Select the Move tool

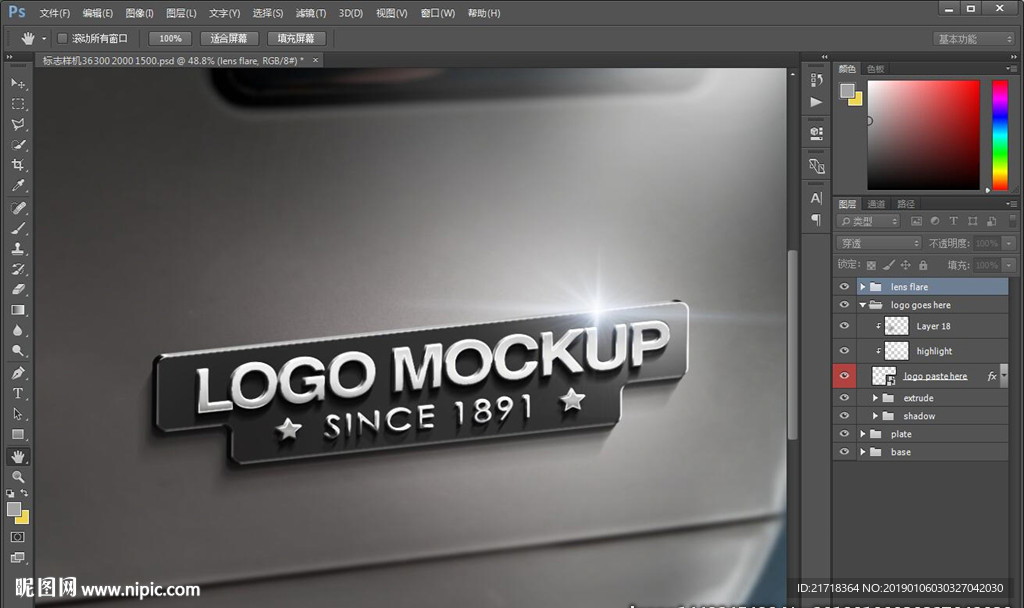tap(18, 84)
